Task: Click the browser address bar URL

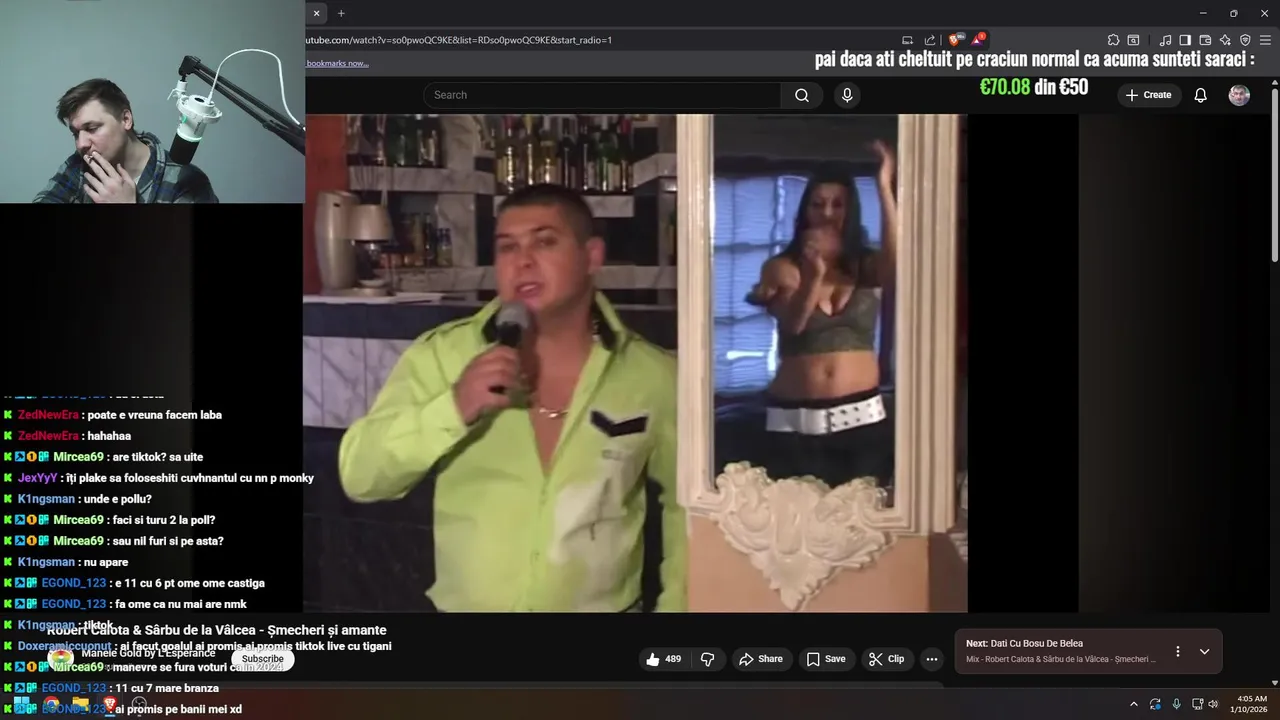Action: (458, 40)
